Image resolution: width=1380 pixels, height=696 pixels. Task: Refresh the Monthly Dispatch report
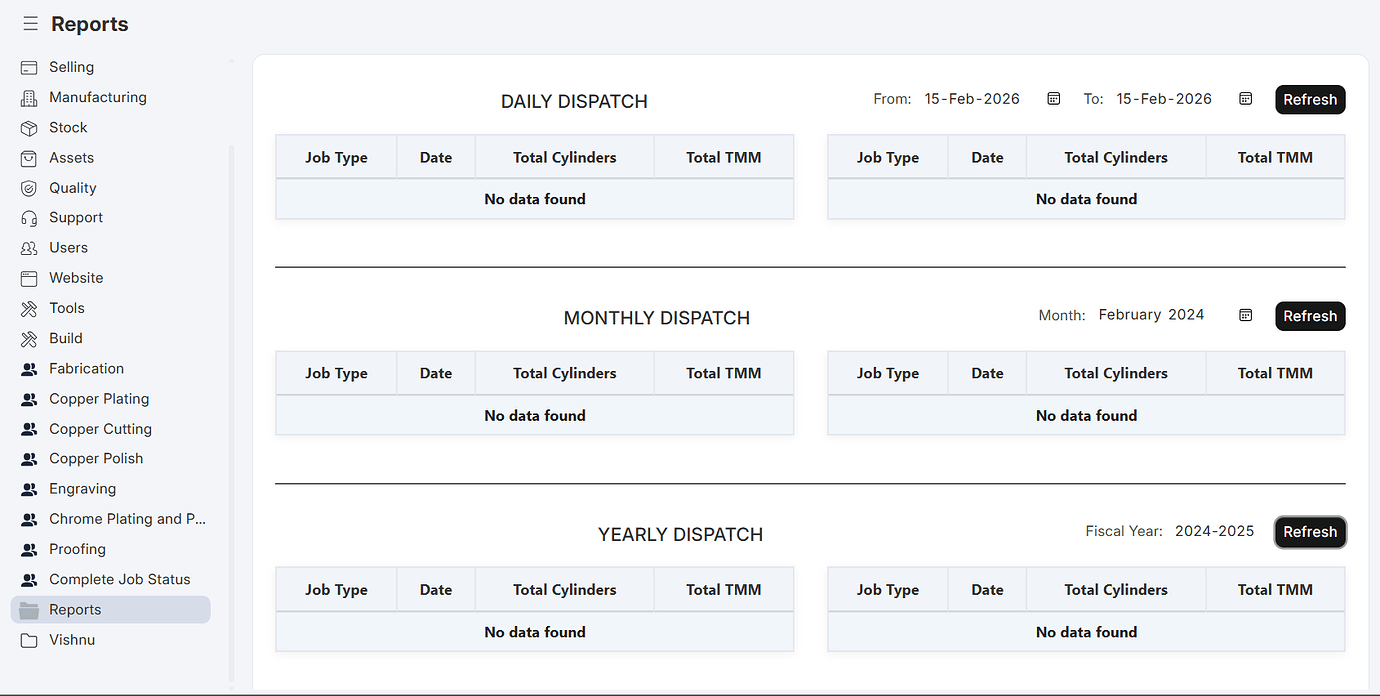tap(1310, 316)
